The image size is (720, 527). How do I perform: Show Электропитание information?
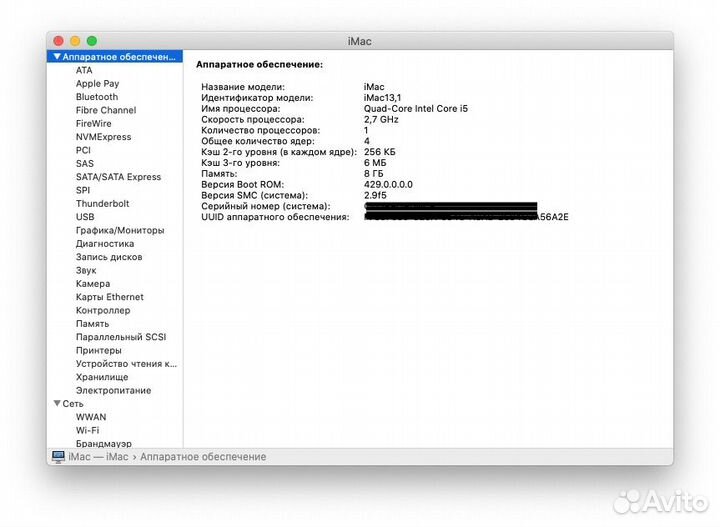[x=113, y=390]
